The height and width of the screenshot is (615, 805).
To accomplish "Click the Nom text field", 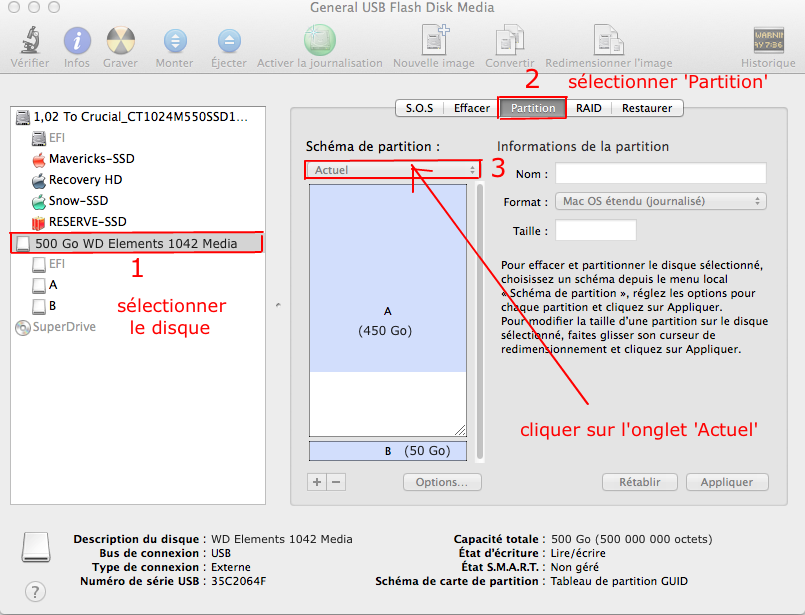I will tap(660, 174).
